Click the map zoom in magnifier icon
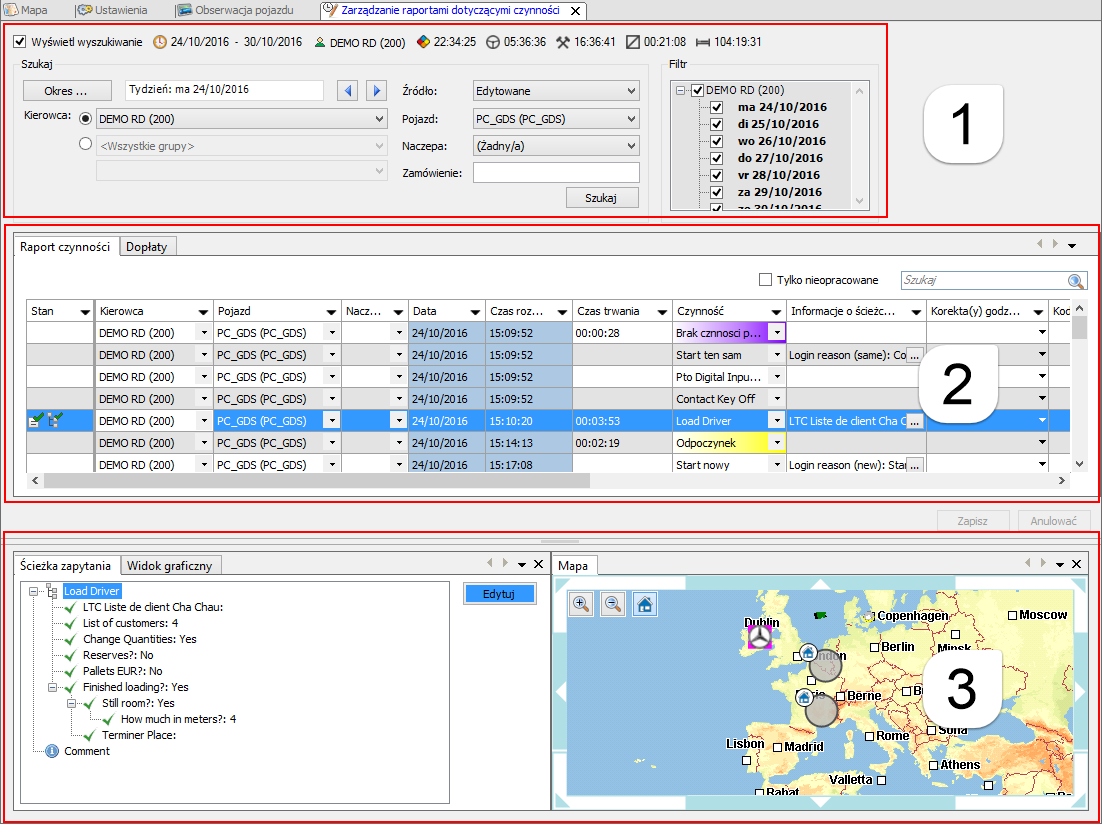1102x824 pixels. point(581,604)
